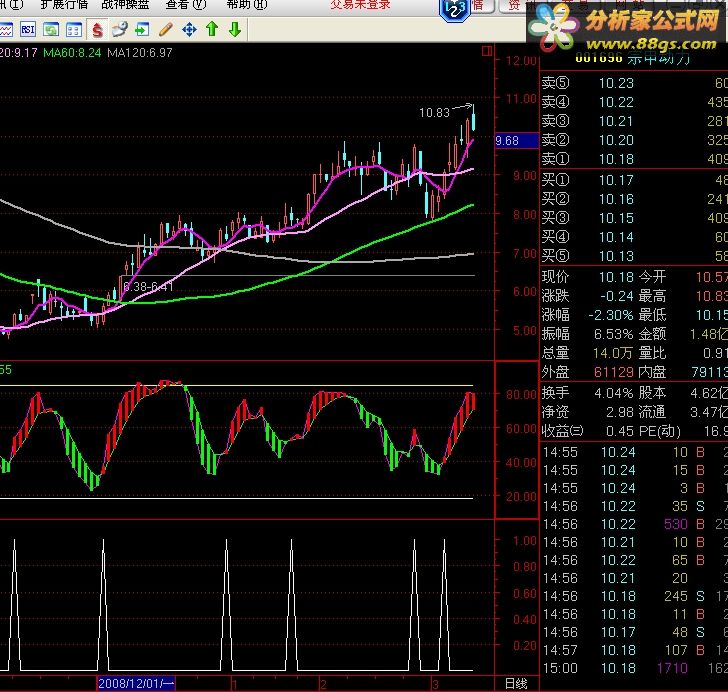Select the pencil drawing tool
The height and width of the screenshot is (692, 728).
point(166,30)
